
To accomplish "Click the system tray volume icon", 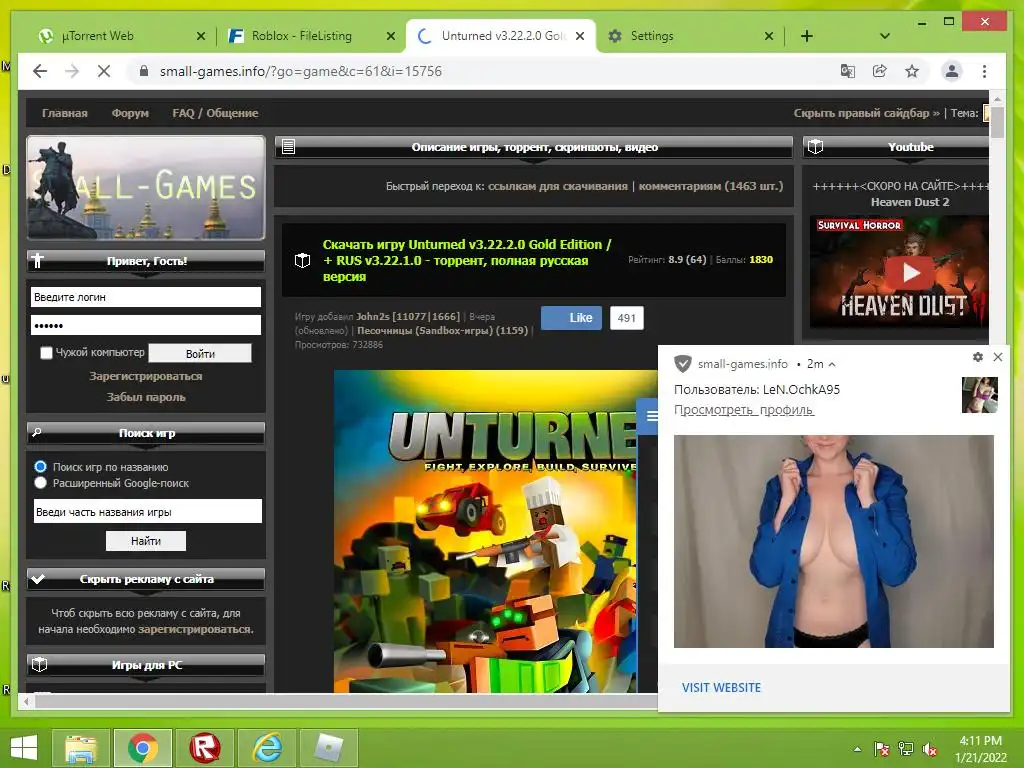I will coord(929,749).
